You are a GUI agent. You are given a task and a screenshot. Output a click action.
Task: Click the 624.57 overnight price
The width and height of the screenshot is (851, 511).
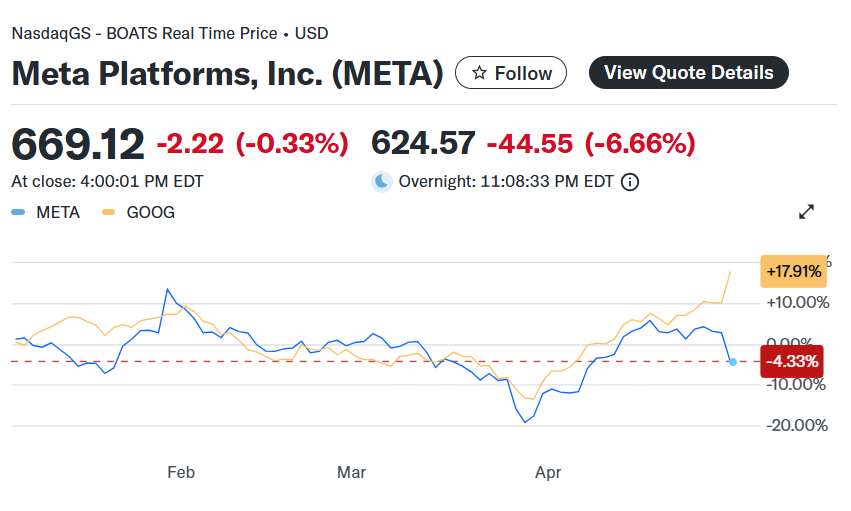pos(423,144)
